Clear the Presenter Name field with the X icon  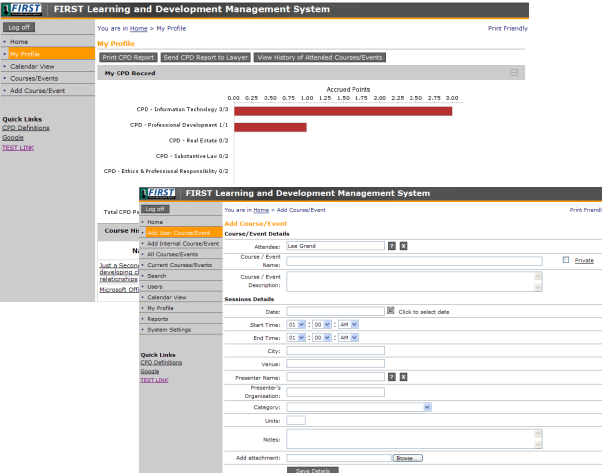(404, 377)
